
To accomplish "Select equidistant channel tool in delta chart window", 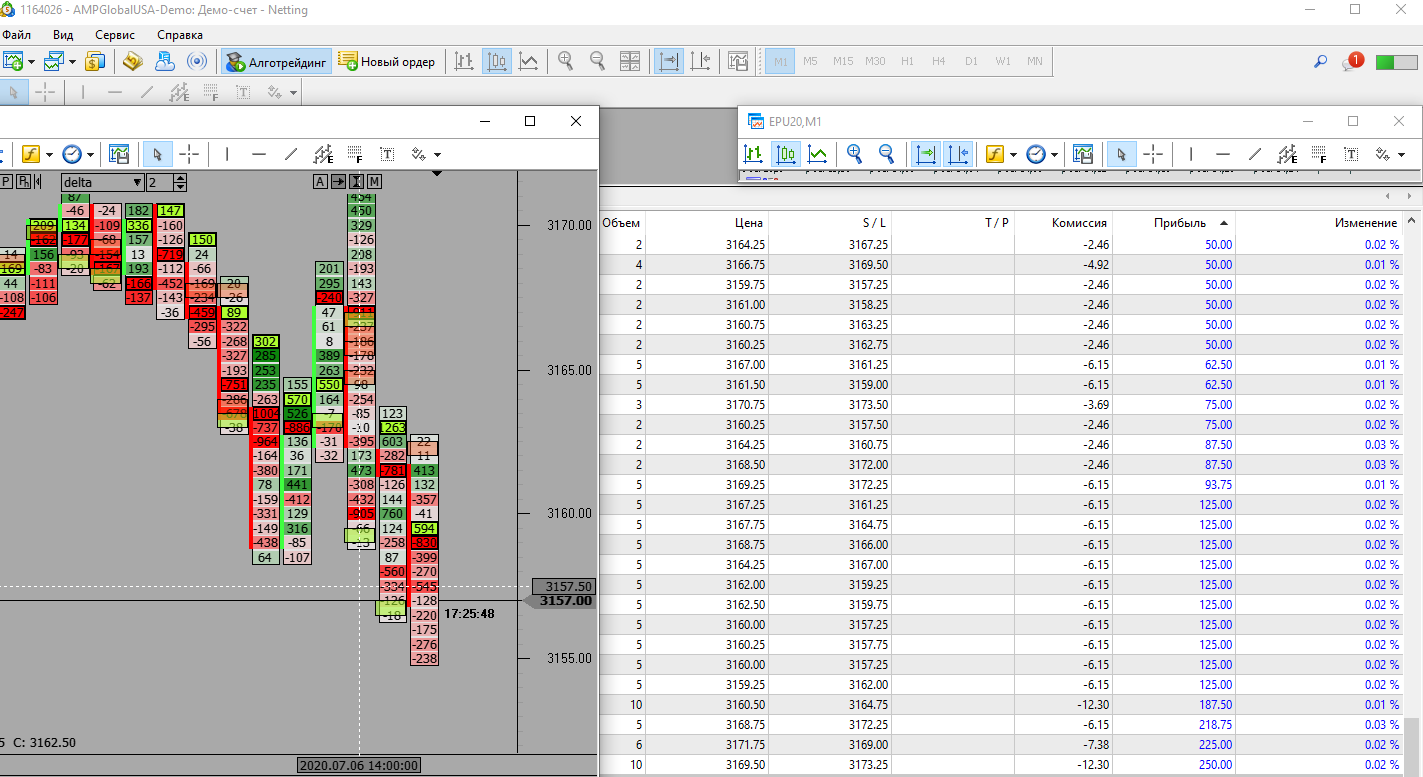I will [323, 154].
